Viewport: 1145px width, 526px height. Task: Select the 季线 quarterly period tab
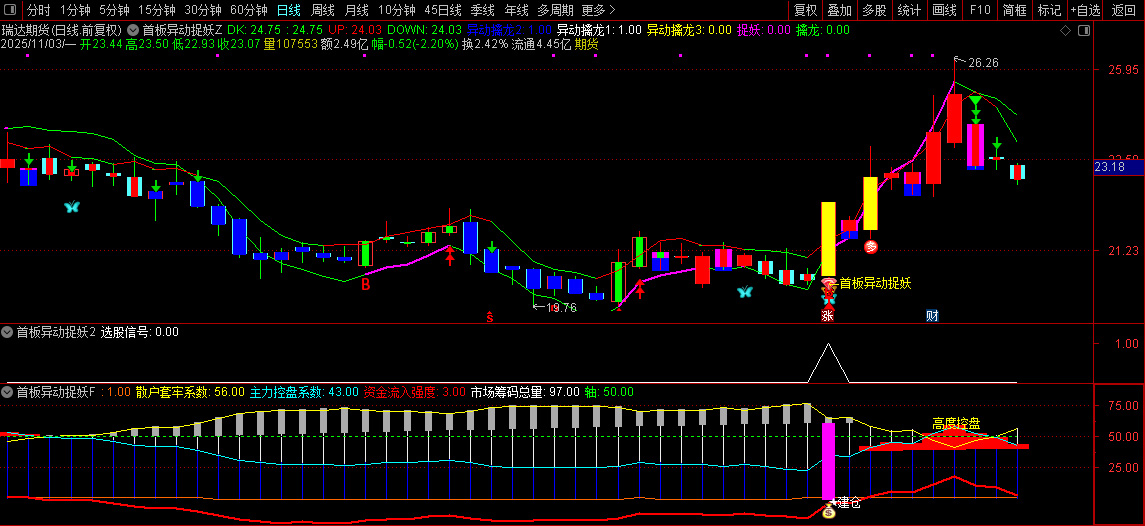pyautogui.click(x=482, y=10)
